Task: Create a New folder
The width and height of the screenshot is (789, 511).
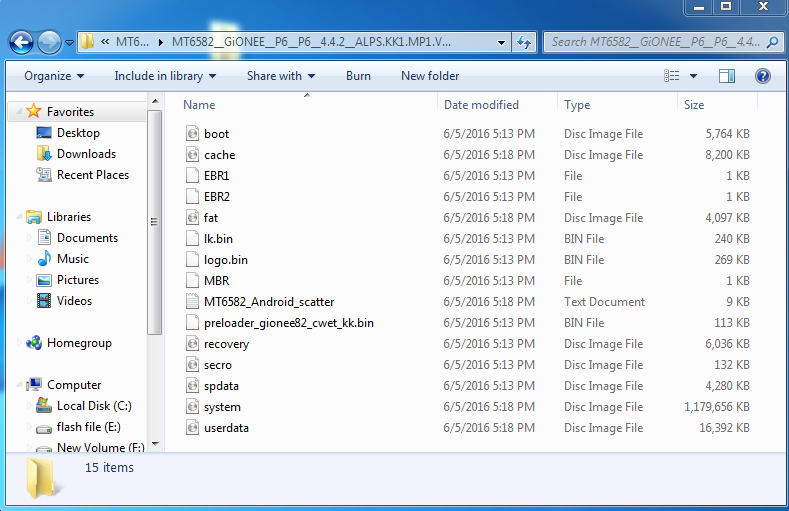Action: [430, 76]
